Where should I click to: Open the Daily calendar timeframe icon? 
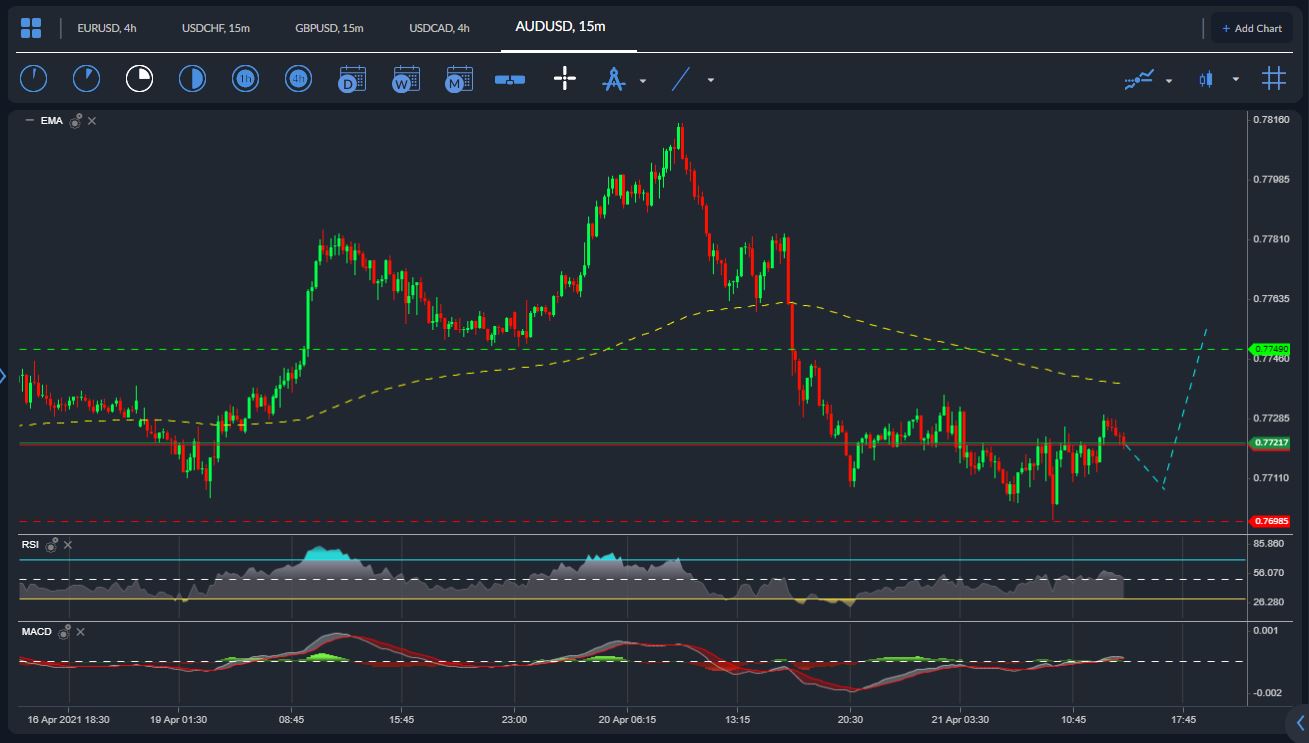tap(351, 78)
